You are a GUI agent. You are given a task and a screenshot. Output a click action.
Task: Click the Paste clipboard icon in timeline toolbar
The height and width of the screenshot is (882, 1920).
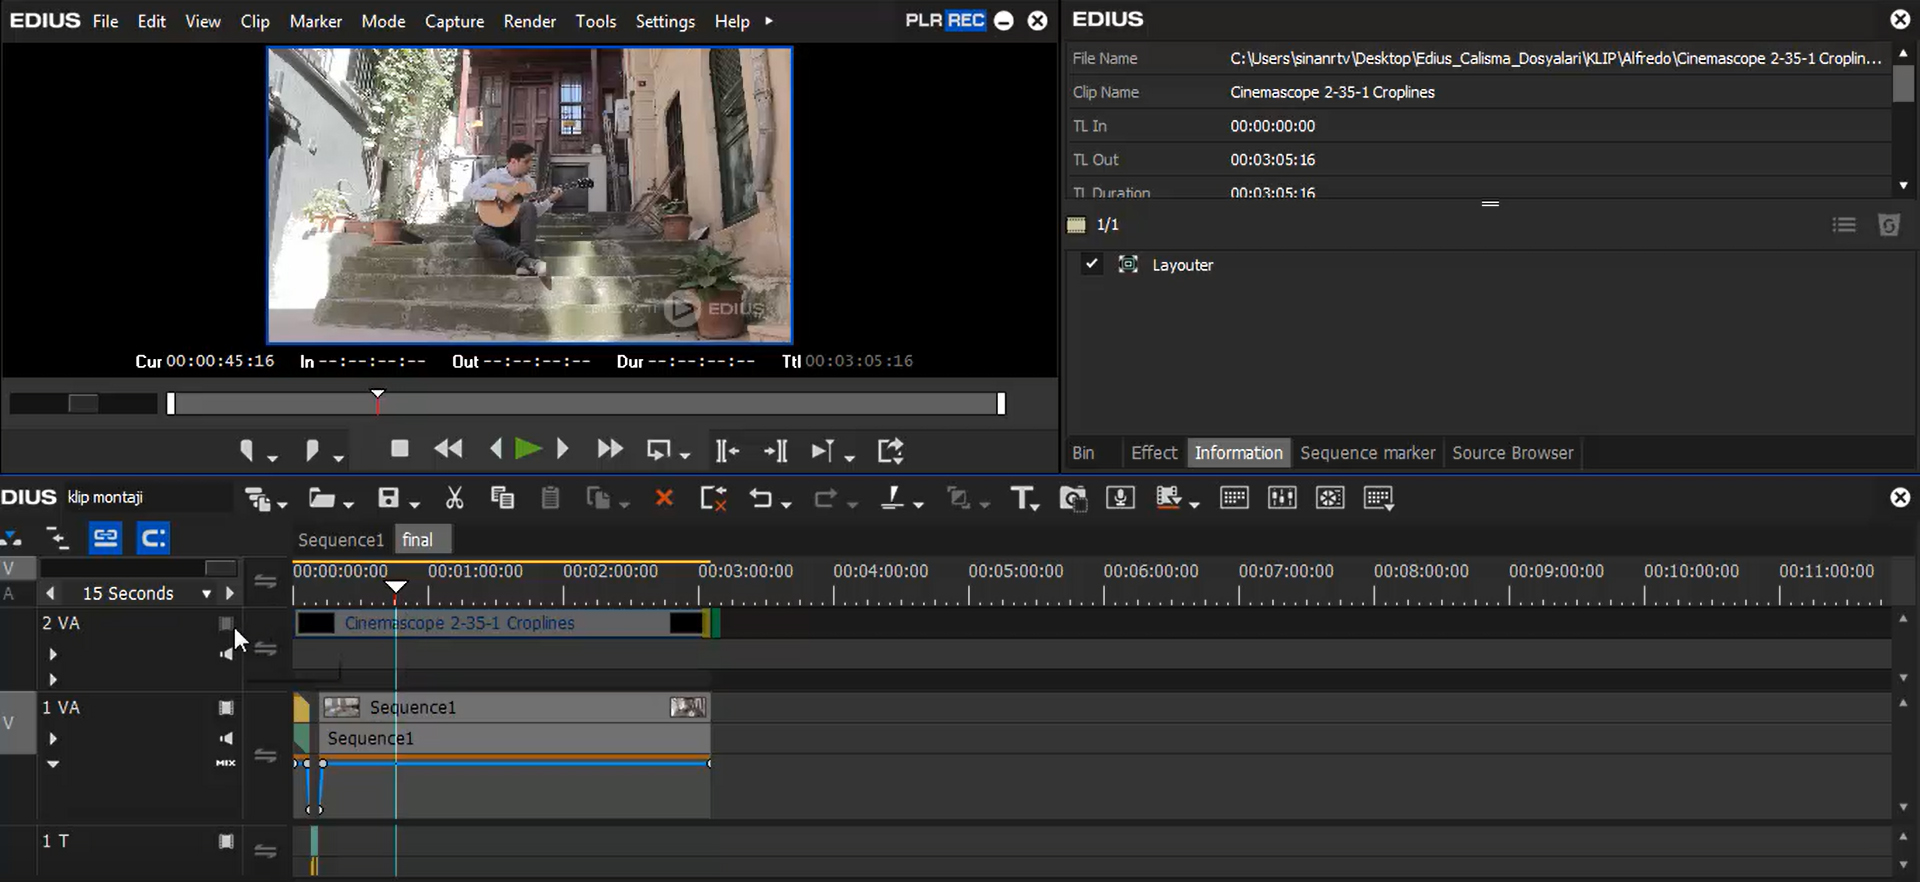550,497
